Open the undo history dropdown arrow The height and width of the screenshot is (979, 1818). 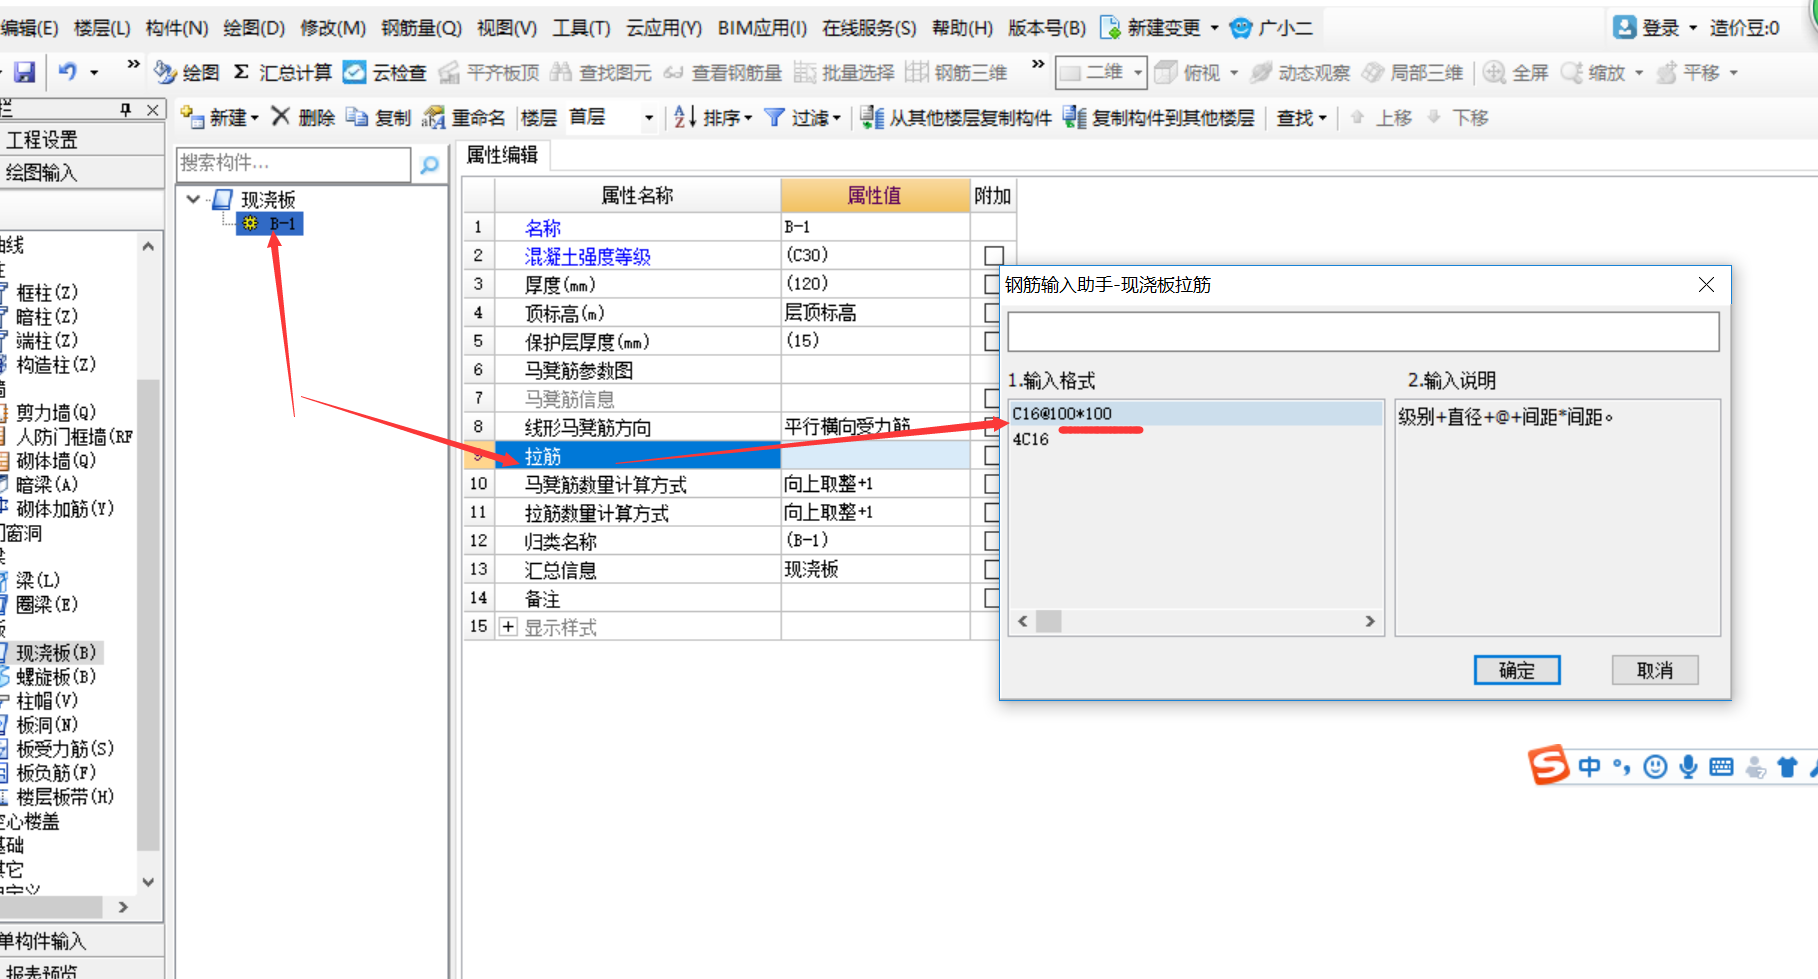(x=94, y=73)
